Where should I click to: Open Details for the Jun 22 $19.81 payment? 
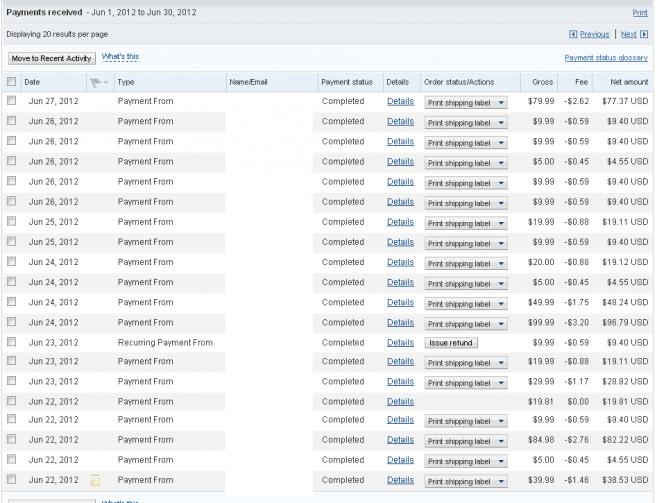[x=400, y=402]
